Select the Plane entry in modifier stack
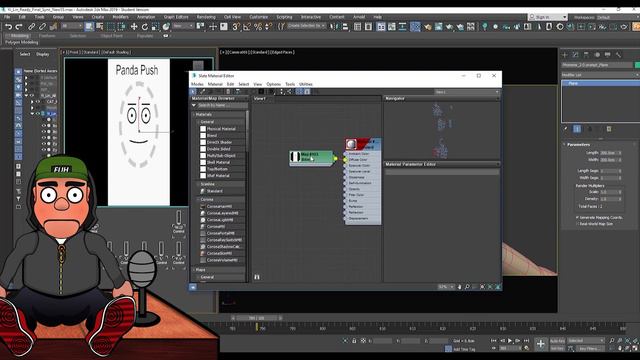The image size is (640, 360). [600, 83]
